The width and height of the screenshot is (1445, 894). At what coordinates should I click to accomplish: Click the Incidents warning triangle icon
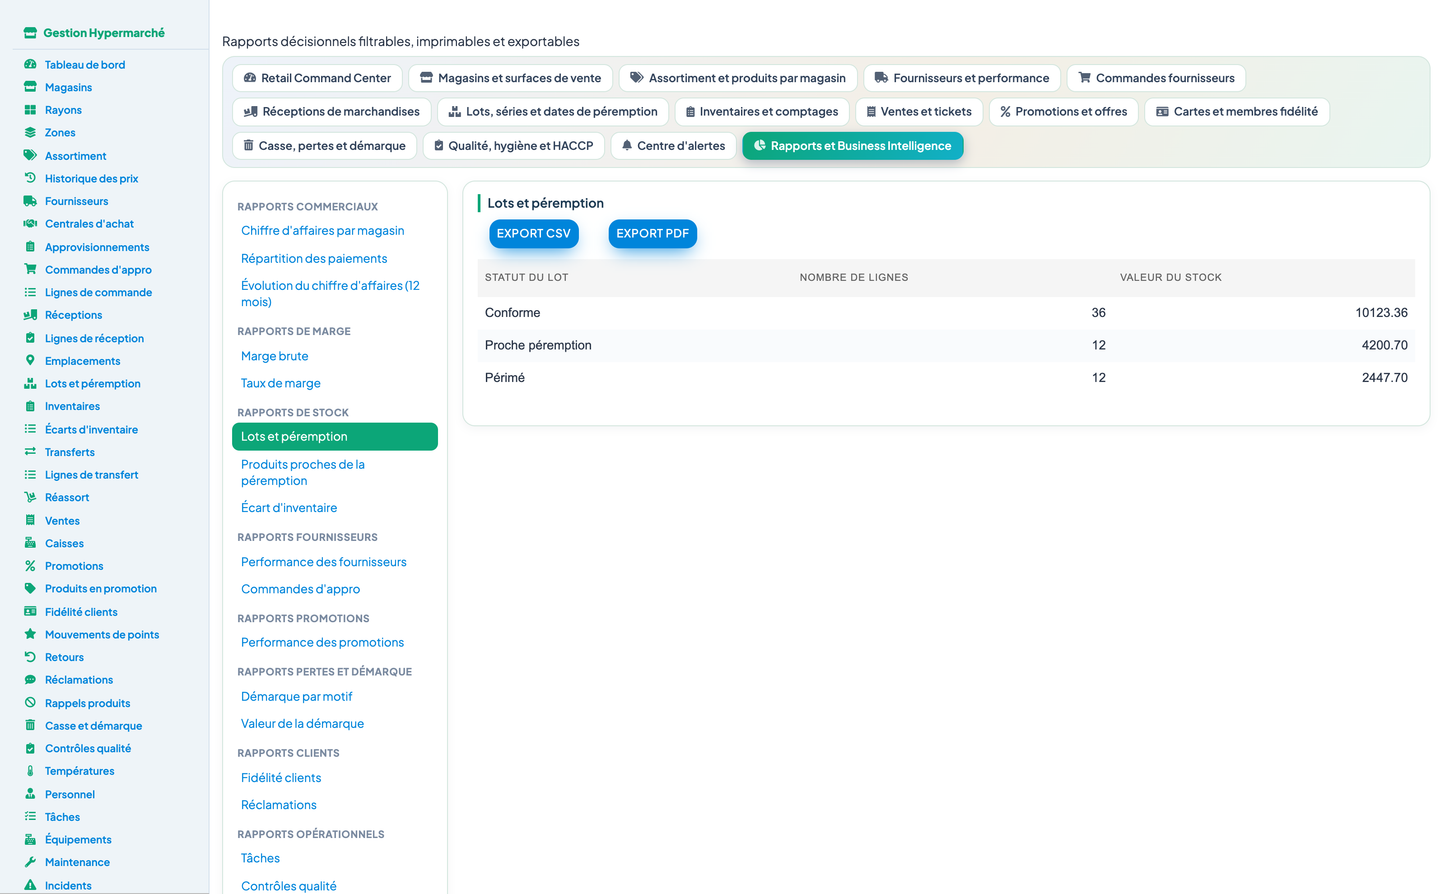coord(30,885)
